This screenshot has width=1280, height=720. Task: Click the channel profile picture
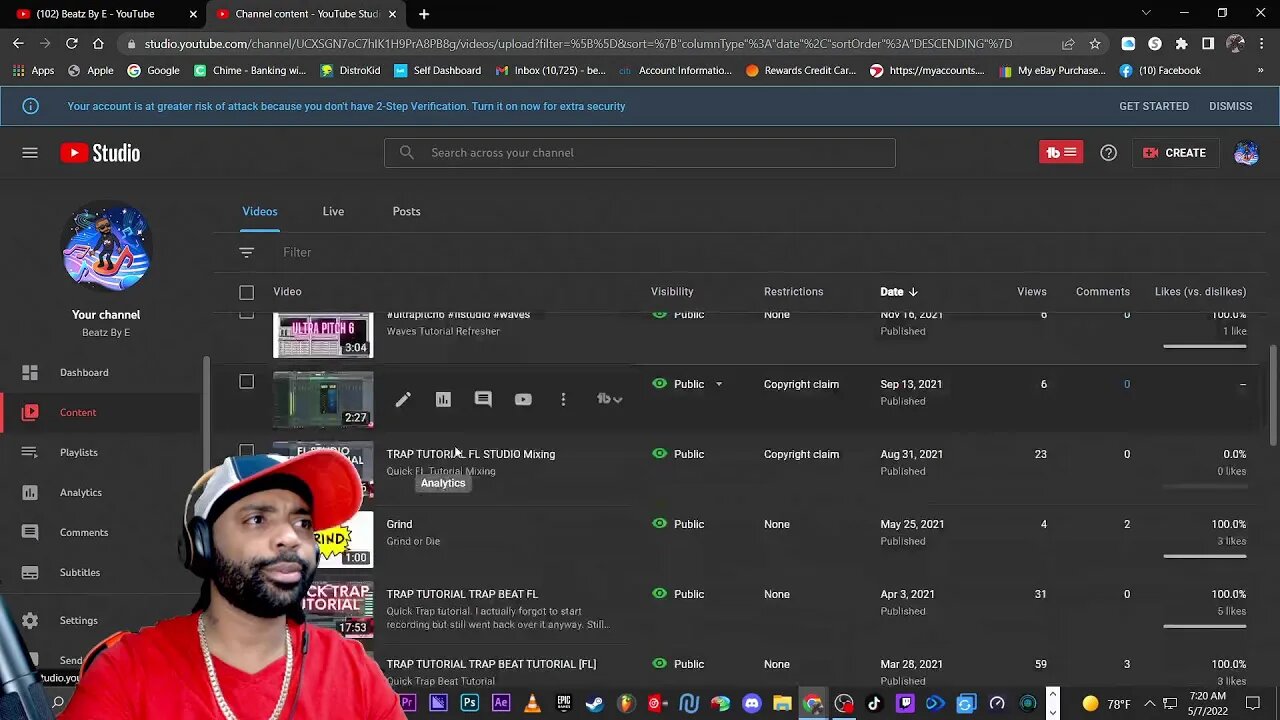(106, 246)
